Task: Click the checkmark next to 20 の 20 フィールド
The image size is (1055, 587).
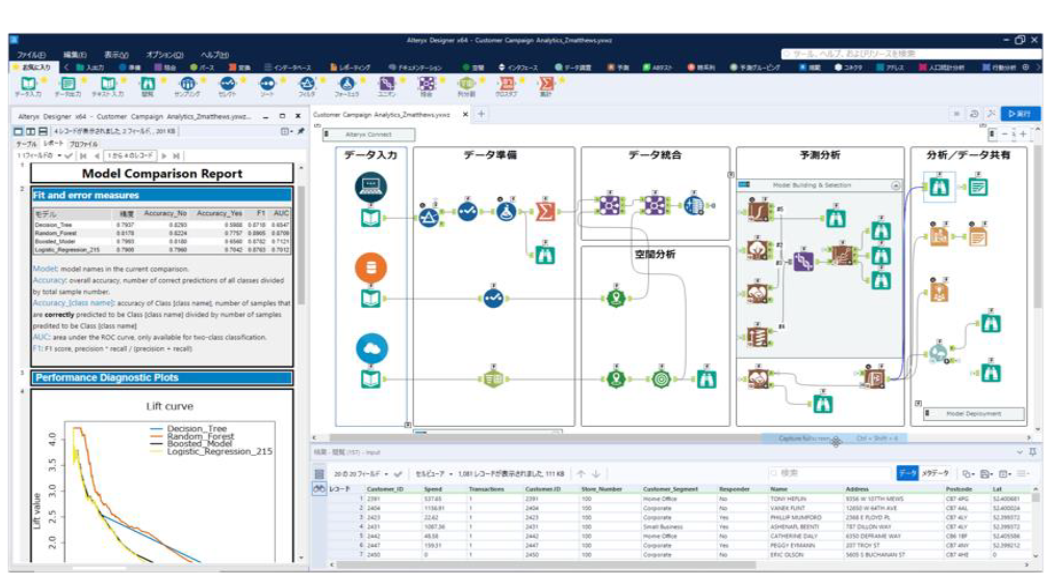Action: pos(398,474)
